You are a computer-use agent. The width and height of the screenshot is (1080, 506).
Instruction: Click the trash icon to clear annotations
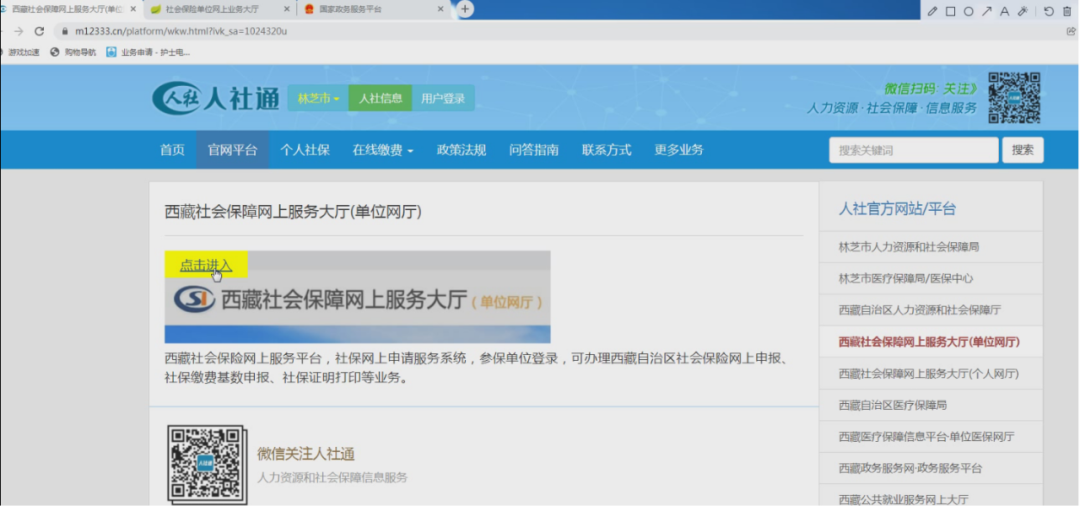click(x=1067, y=11)
